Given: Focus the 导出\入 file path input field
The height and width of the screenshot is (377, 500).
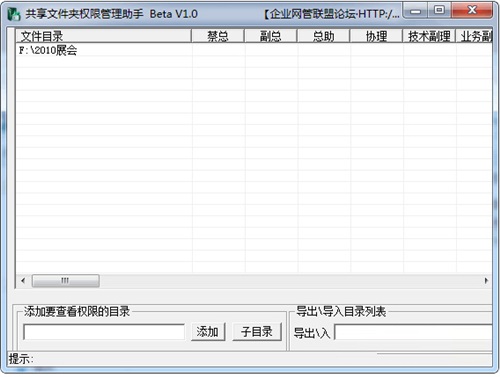Looking at the screenshot, I should 413,332.
